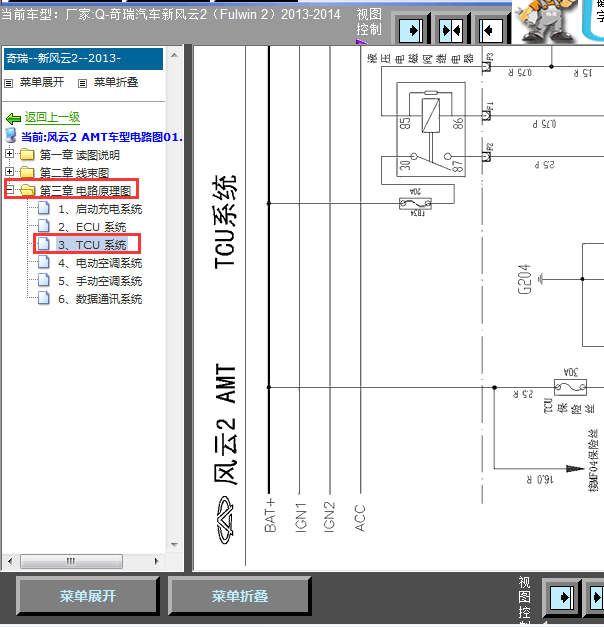Click tree panel scroll-up arrow
The width and height of the screenshot is (604, 627).
click(174, 55)
